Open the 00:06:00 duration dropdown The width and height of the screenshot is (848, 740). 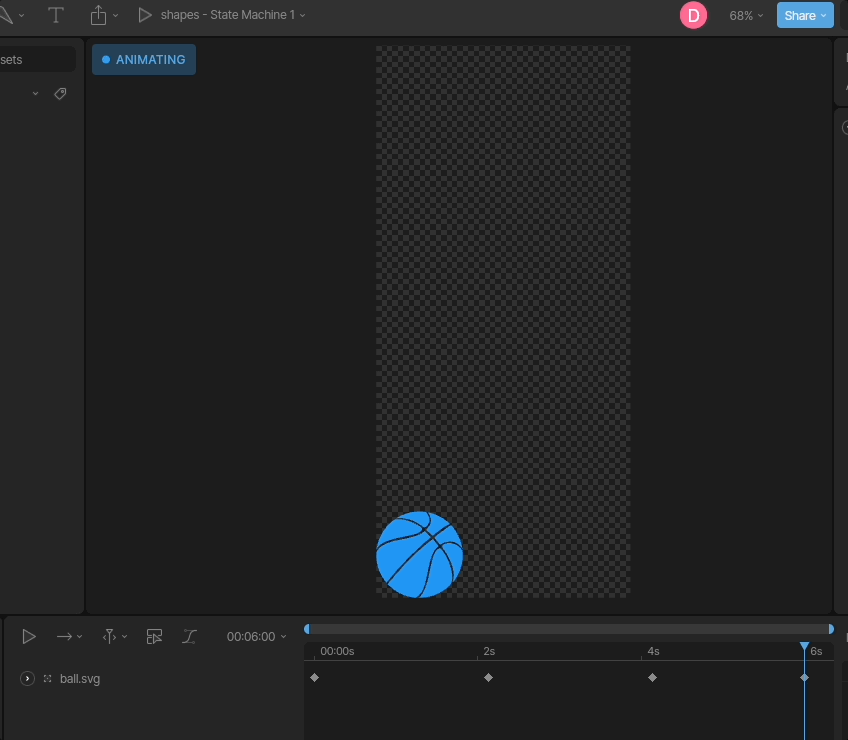256,637
